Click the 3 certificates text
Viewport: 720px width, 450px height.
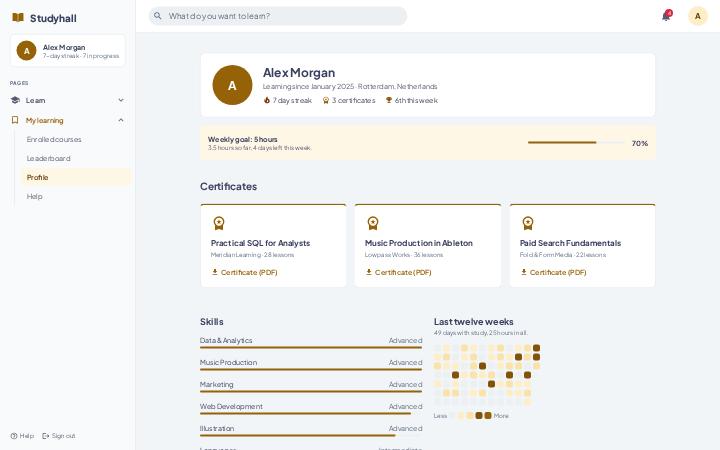[354, 100]
